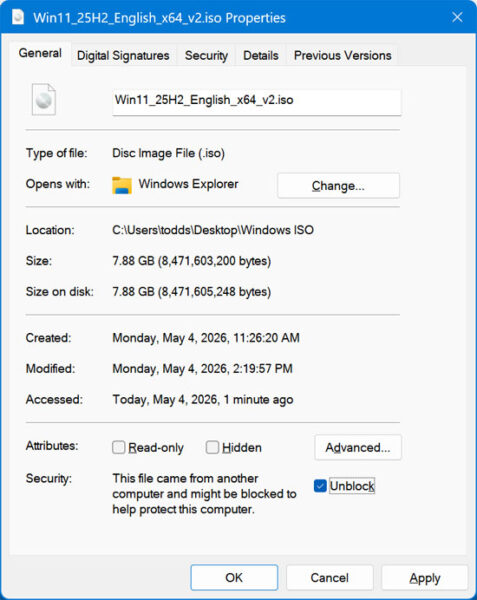Open the Previous Versions tab
The image size is (477, 600).
tap(342, 55)
